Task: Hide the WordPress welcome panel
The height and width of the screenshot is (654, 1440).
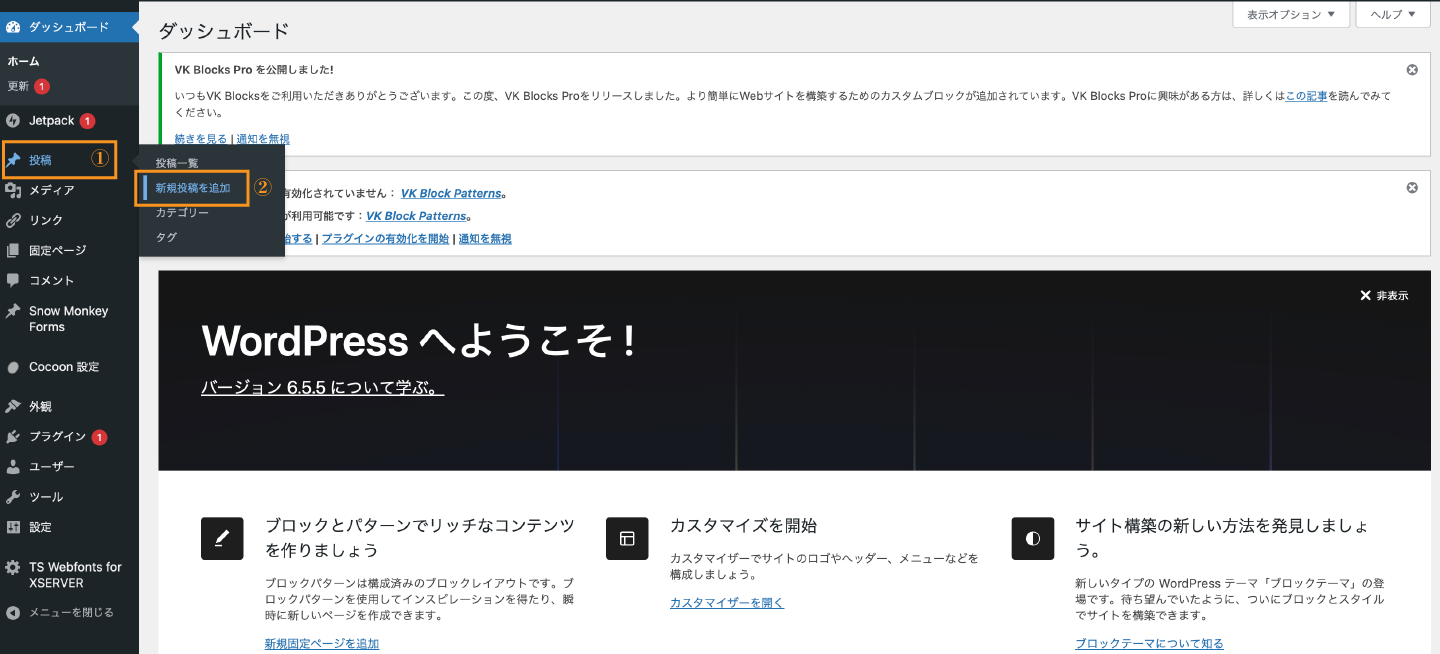Action: [1383, 296]
